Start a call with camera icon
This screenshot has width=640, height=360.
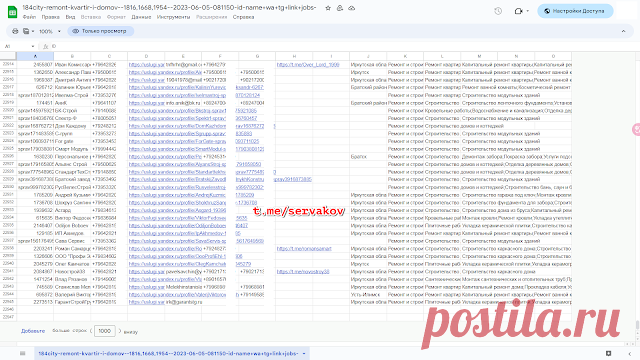pos(521,11)
